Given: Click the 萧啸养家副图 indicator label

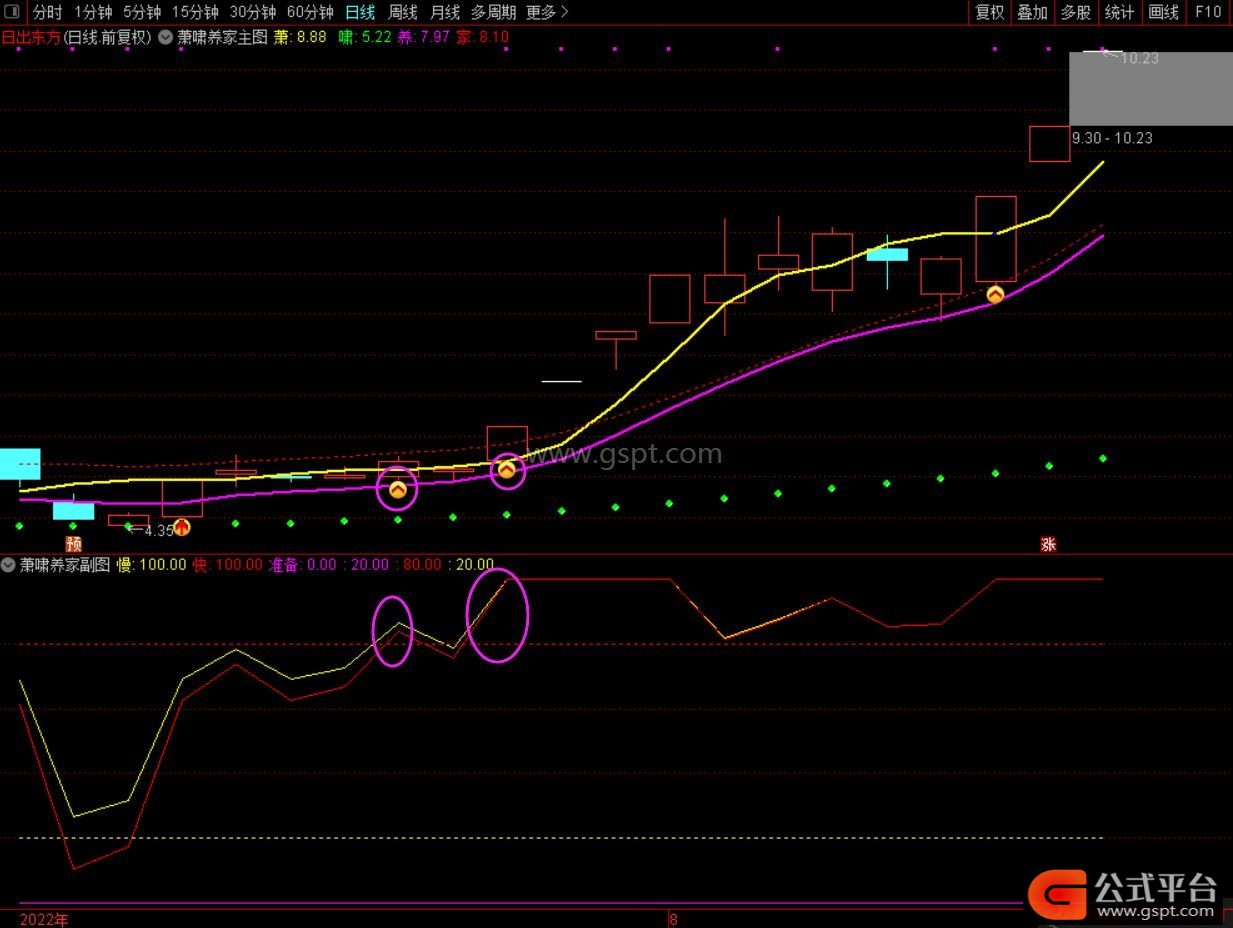Looking at the screenshot, I should pos(65,564).
